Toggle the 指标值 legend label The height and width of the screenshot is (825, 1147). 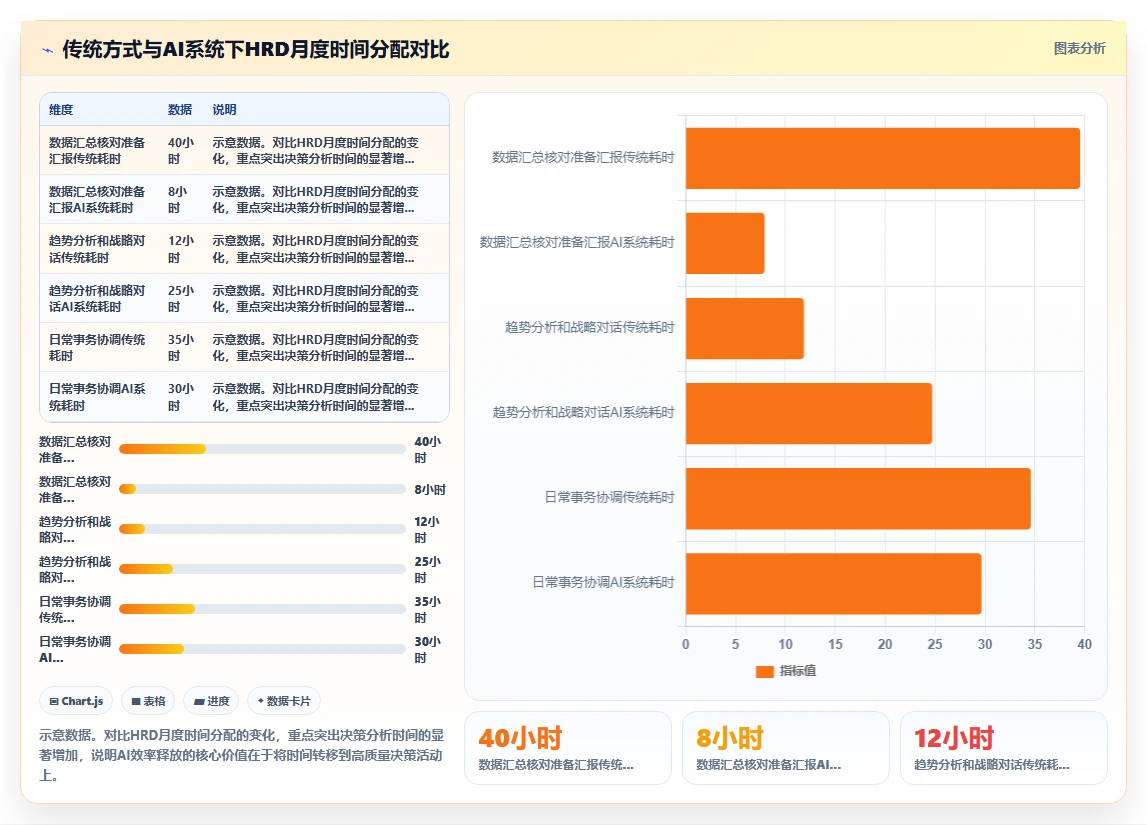pyautogui.click(x=797, y=671)
